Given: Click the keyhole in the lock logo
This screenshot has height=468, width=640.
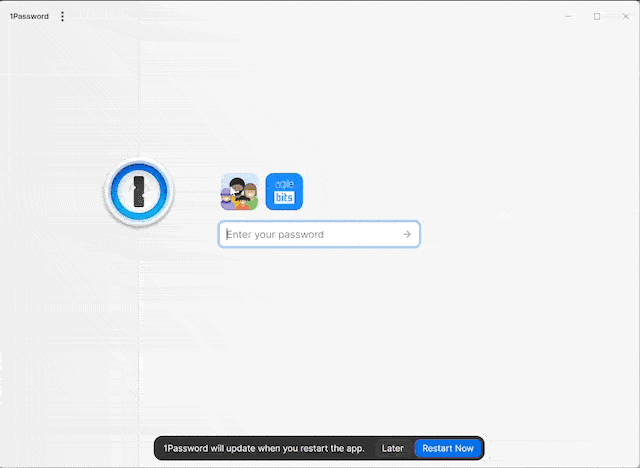Looking at the screenshot, I should [x=139, y=192].
